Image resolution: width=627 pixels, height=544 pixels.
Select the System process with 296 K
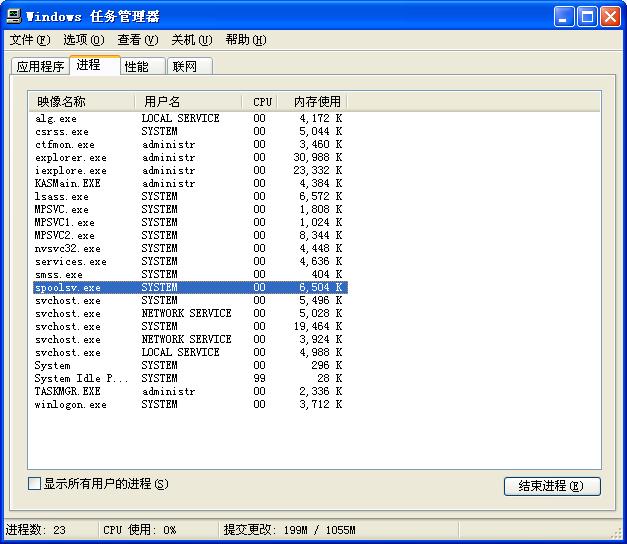190,365
